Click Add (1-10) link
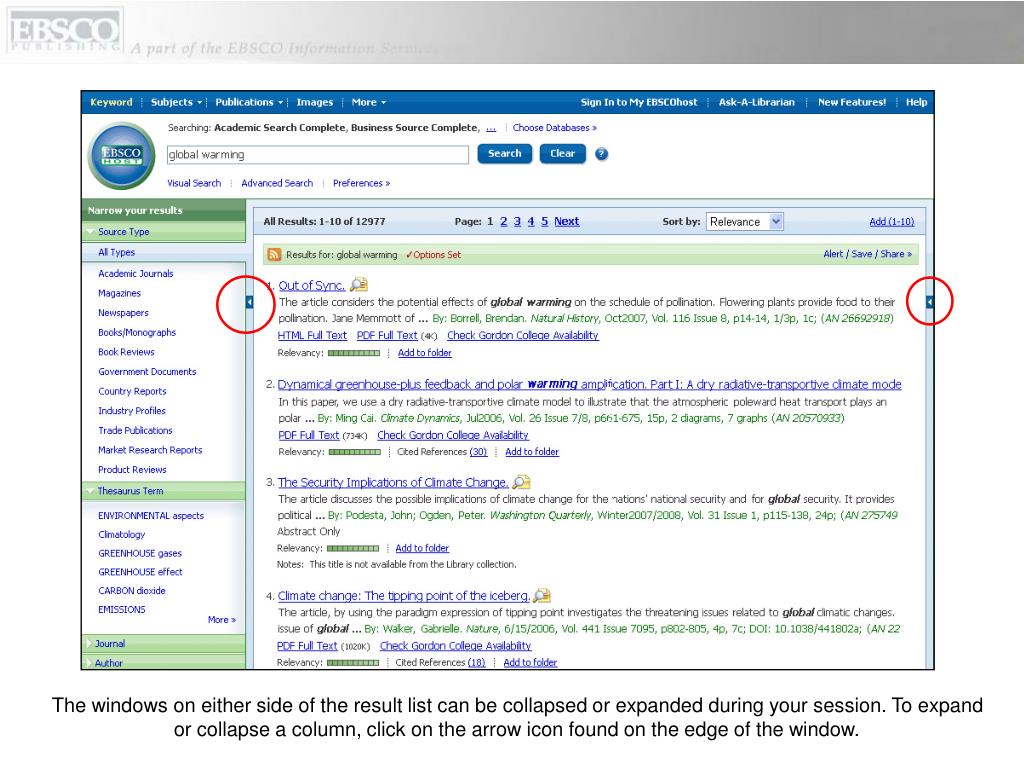The height and width of the screenshot is (768, 1024). (x=891, y=221)
